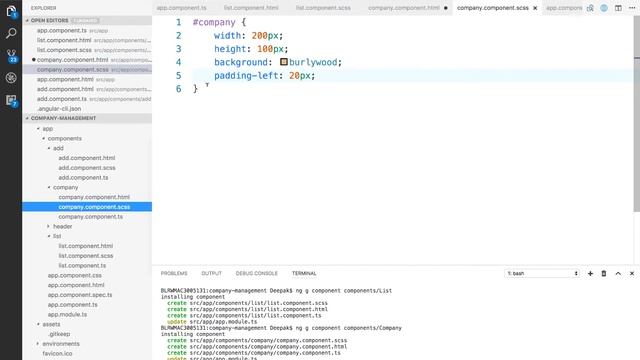Collapse the add folder
The width and height of the screenshot is (640, 360).
pyautogui.click(x=49, y=148)
